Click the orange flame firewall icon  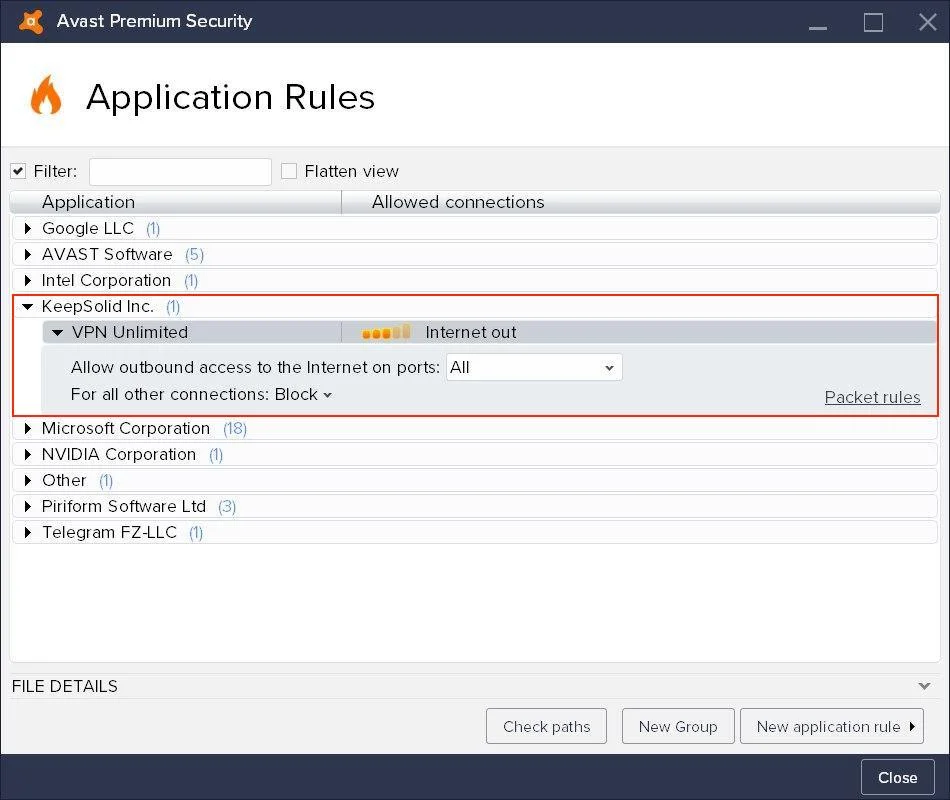coord(46,96)
